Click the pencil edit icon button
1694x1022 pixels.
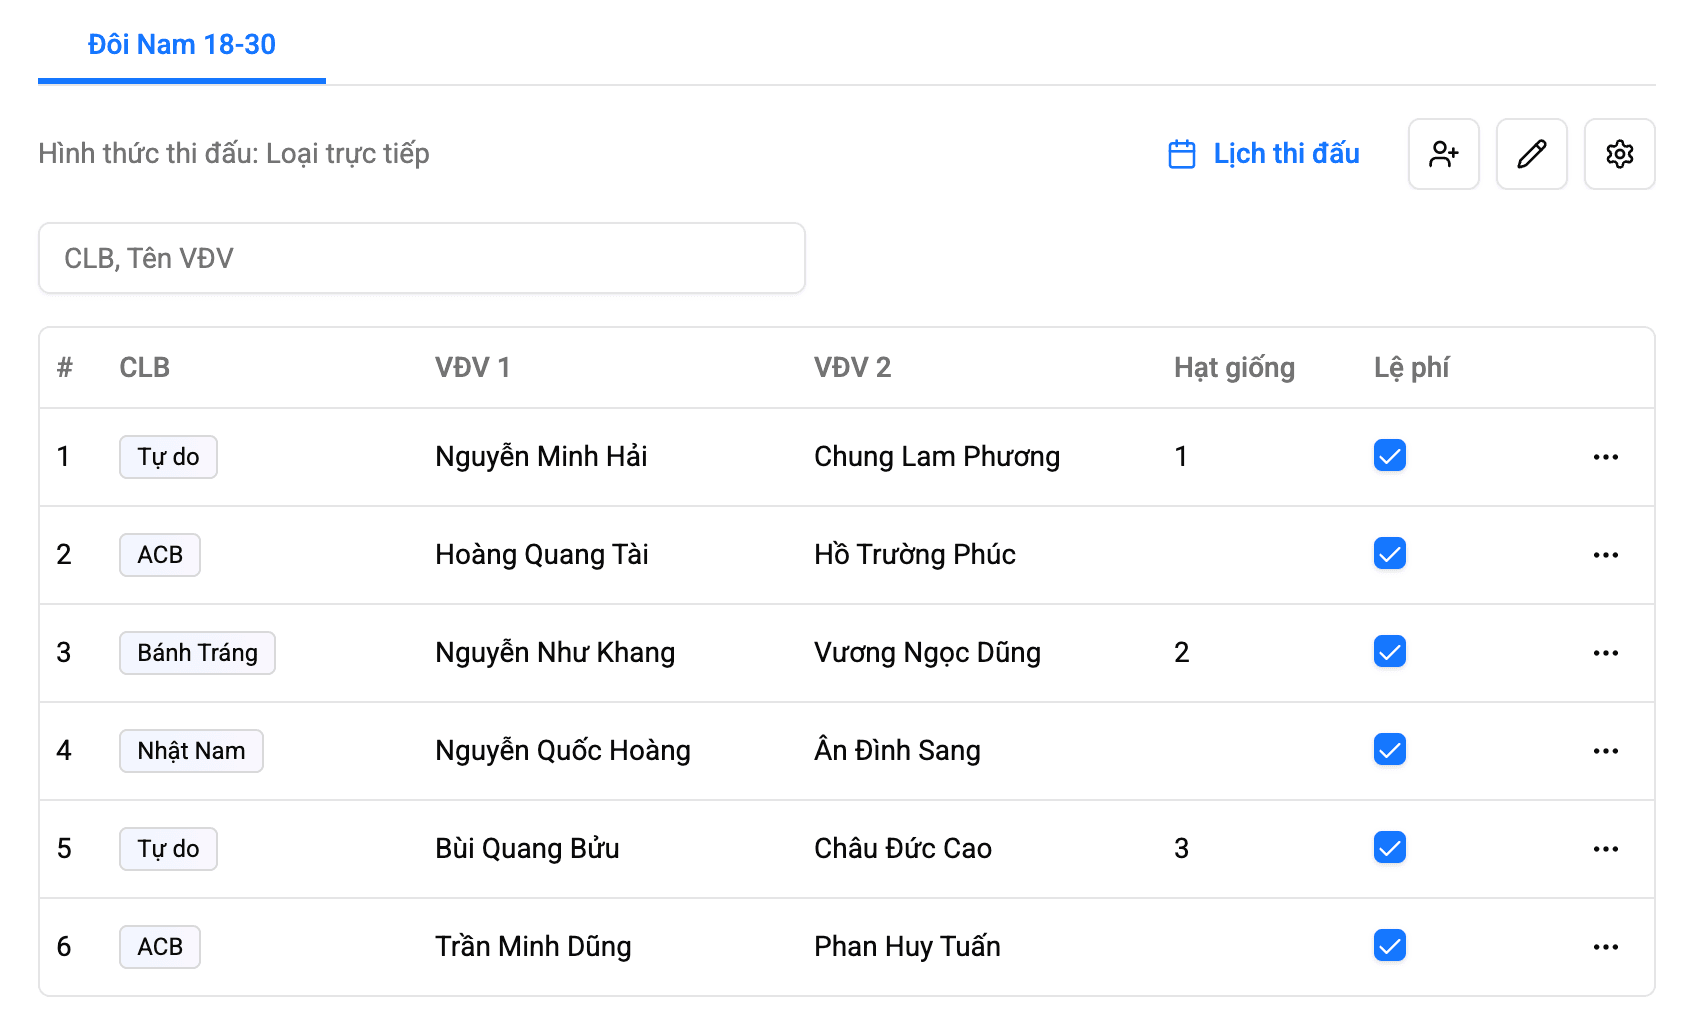click(1531, 154)
